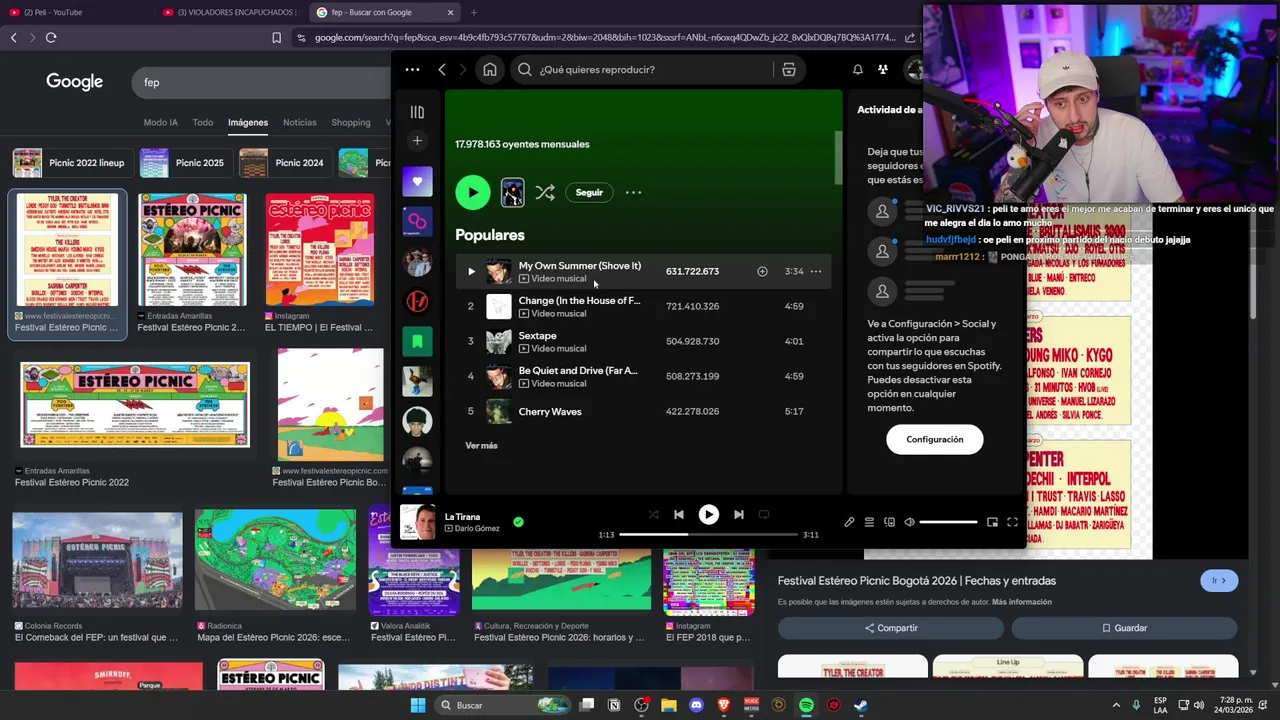Open artist more options three dots

[x=633, y=192]
